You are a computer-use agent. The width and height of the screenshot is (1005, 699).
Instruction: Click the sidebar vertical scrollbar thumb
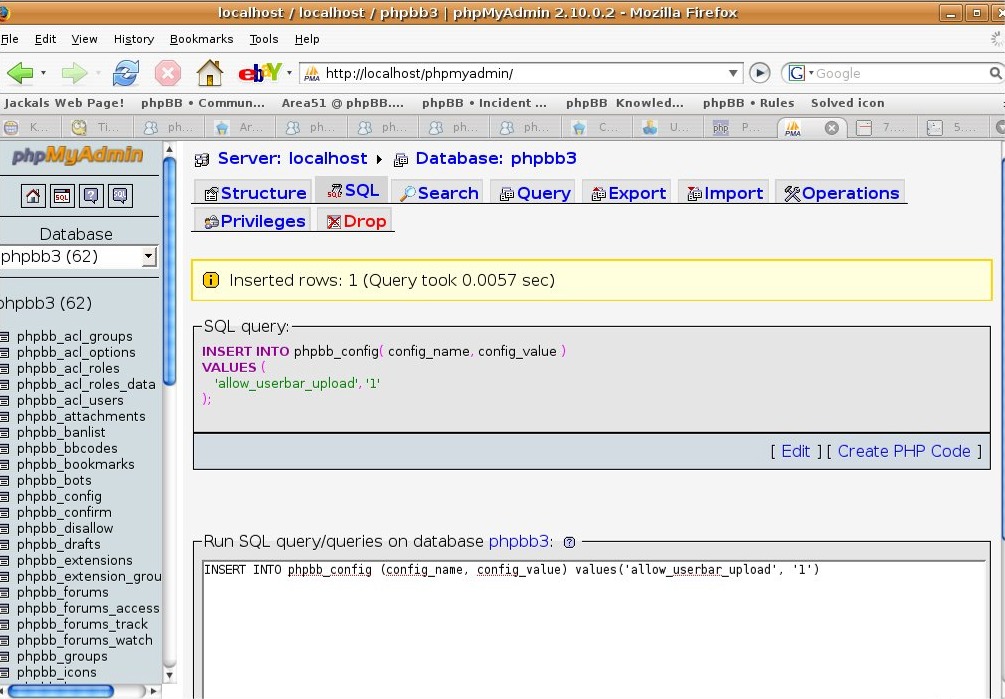point(169,270)
